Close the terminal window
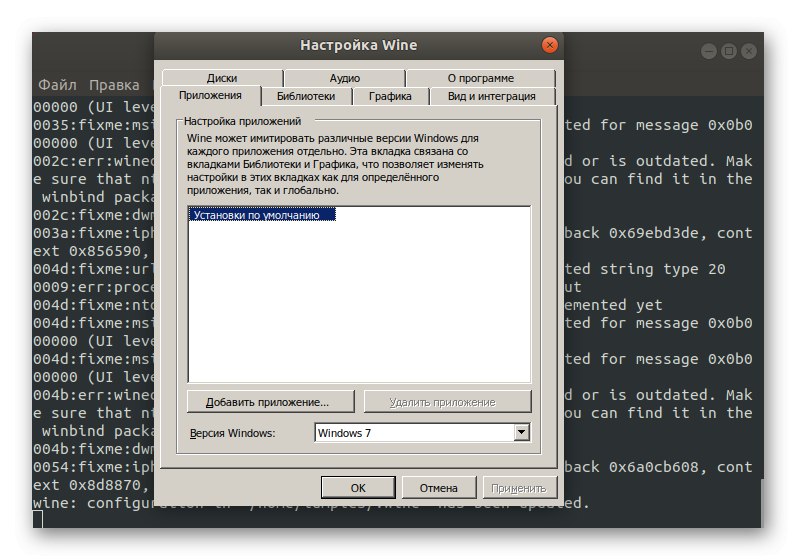 (749, 51)
